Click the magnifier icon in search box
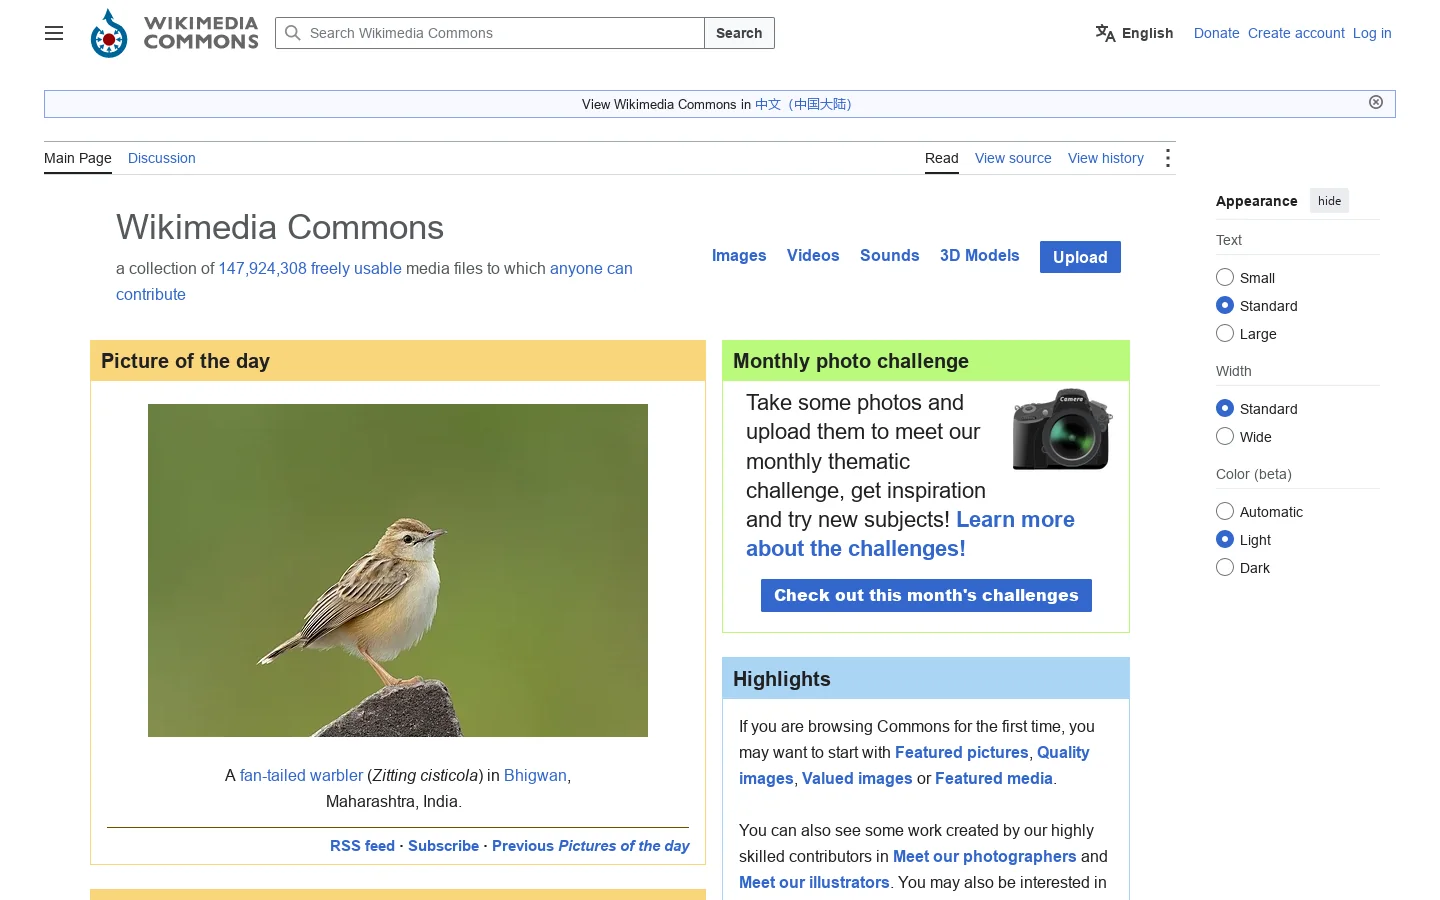Viewport: 1440px width, 900px height. [293, 33]
